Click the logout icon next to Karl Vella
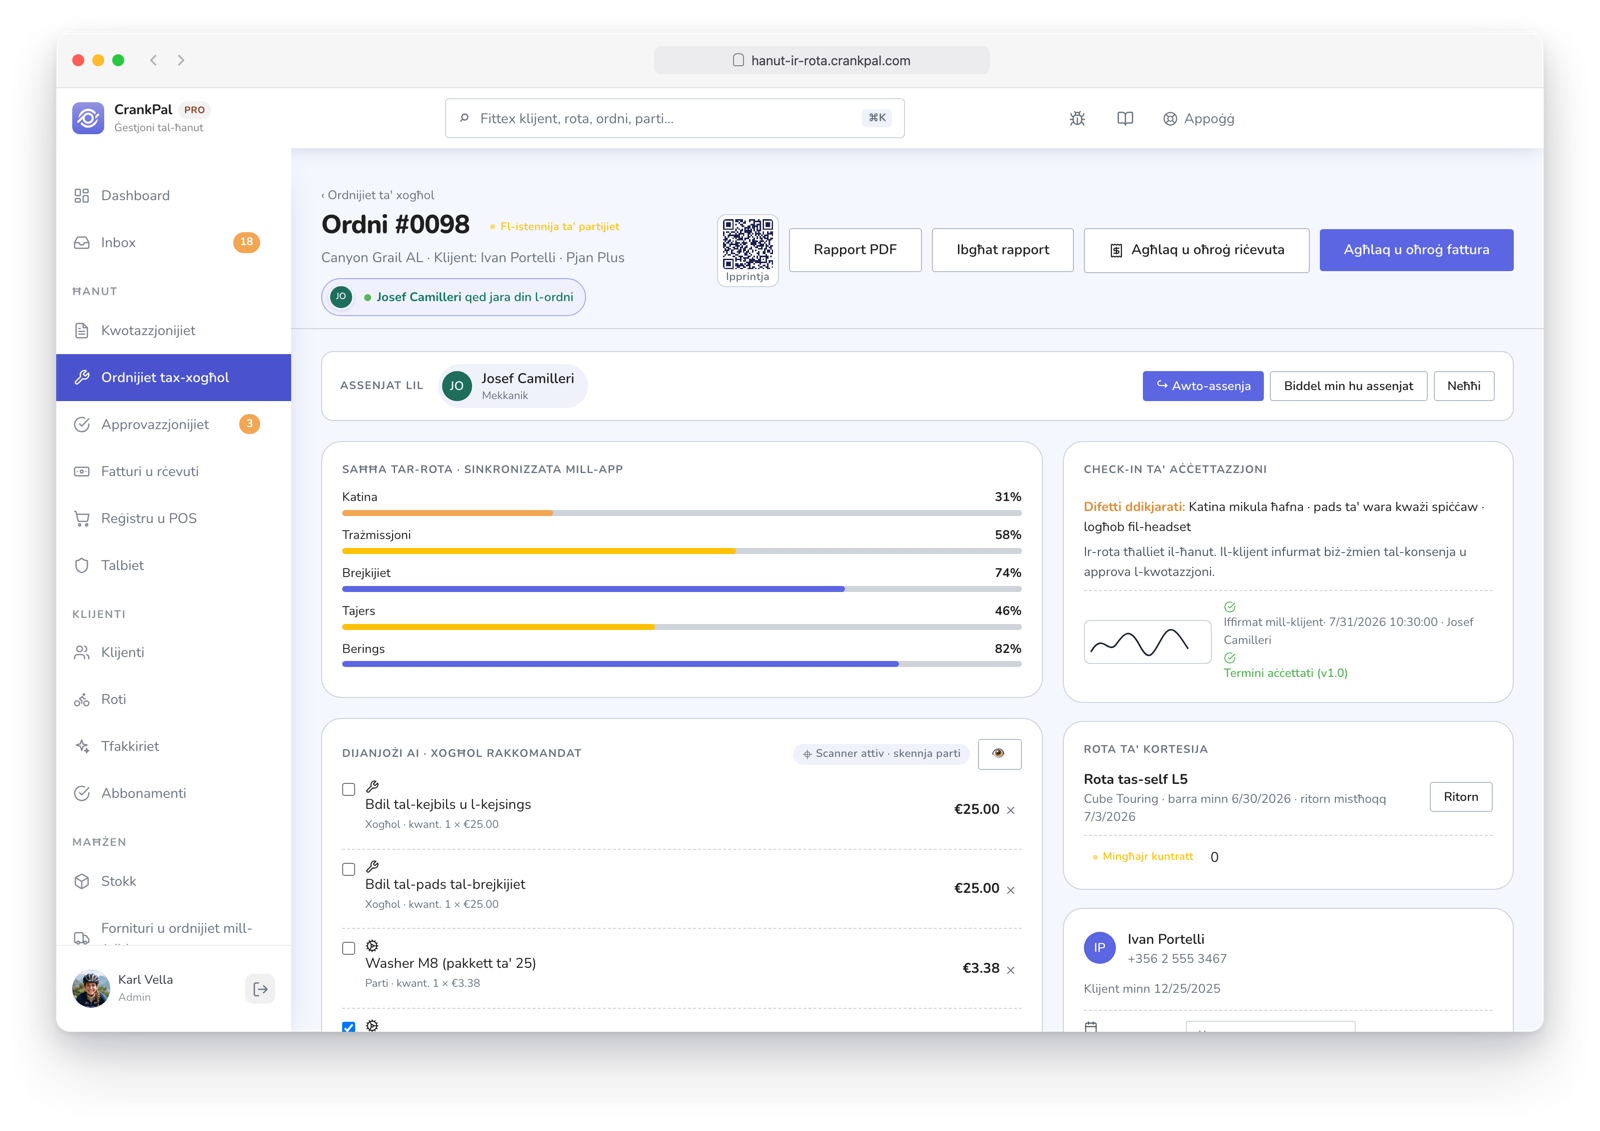The image size is (1600, 1131). point(260,989)
